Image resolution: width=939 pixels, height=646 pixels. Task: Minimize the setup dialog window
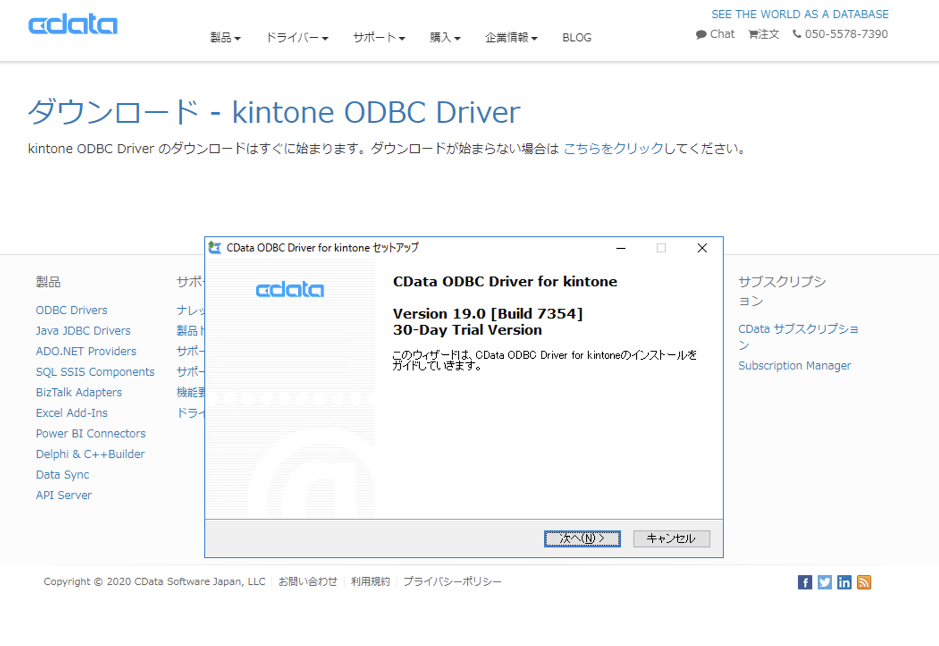pyautogui.click(x=621, y=248)
